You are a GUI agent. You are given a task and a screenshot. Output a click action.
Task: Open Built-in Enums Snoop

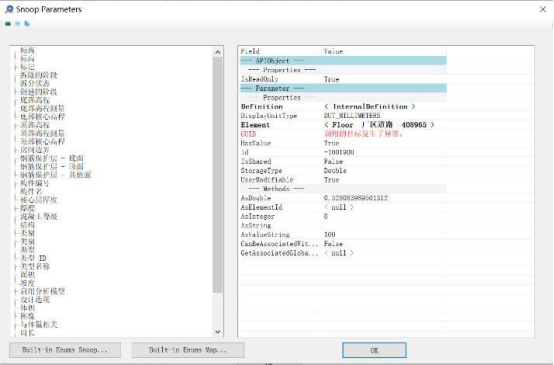click(x=65, y=350)
